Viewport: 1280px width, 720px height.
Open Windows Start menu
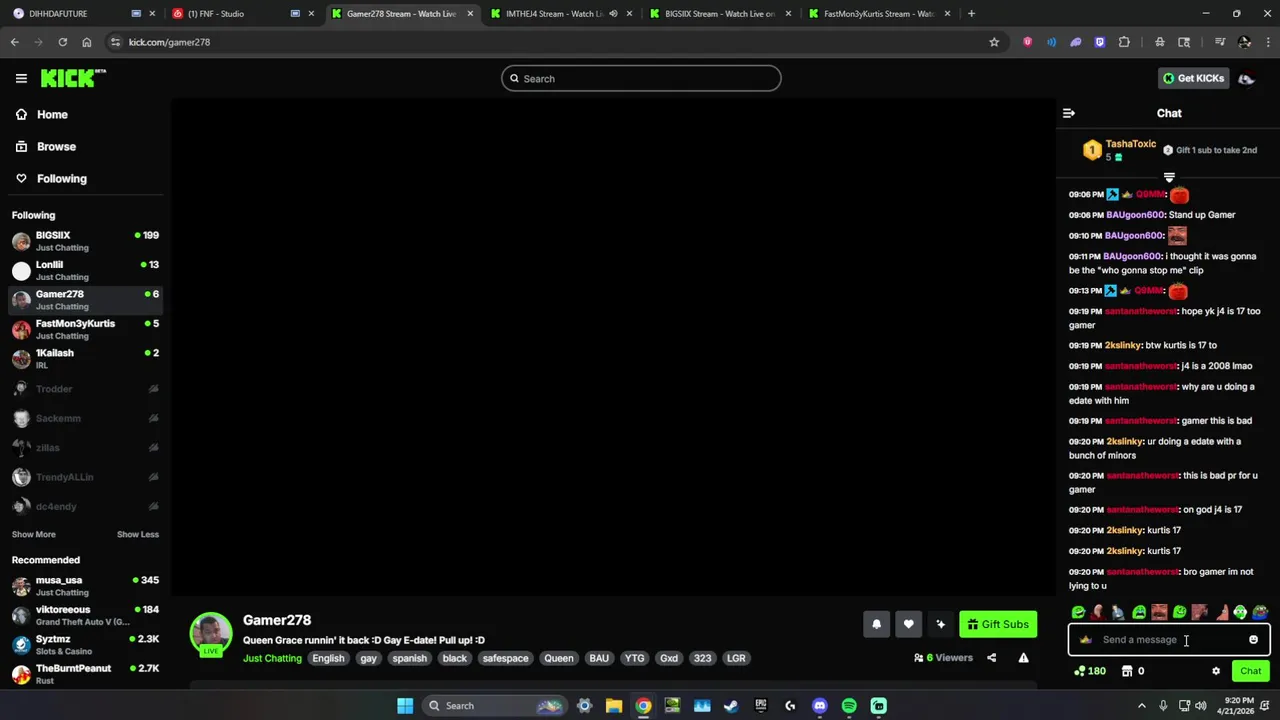[405, 706]
